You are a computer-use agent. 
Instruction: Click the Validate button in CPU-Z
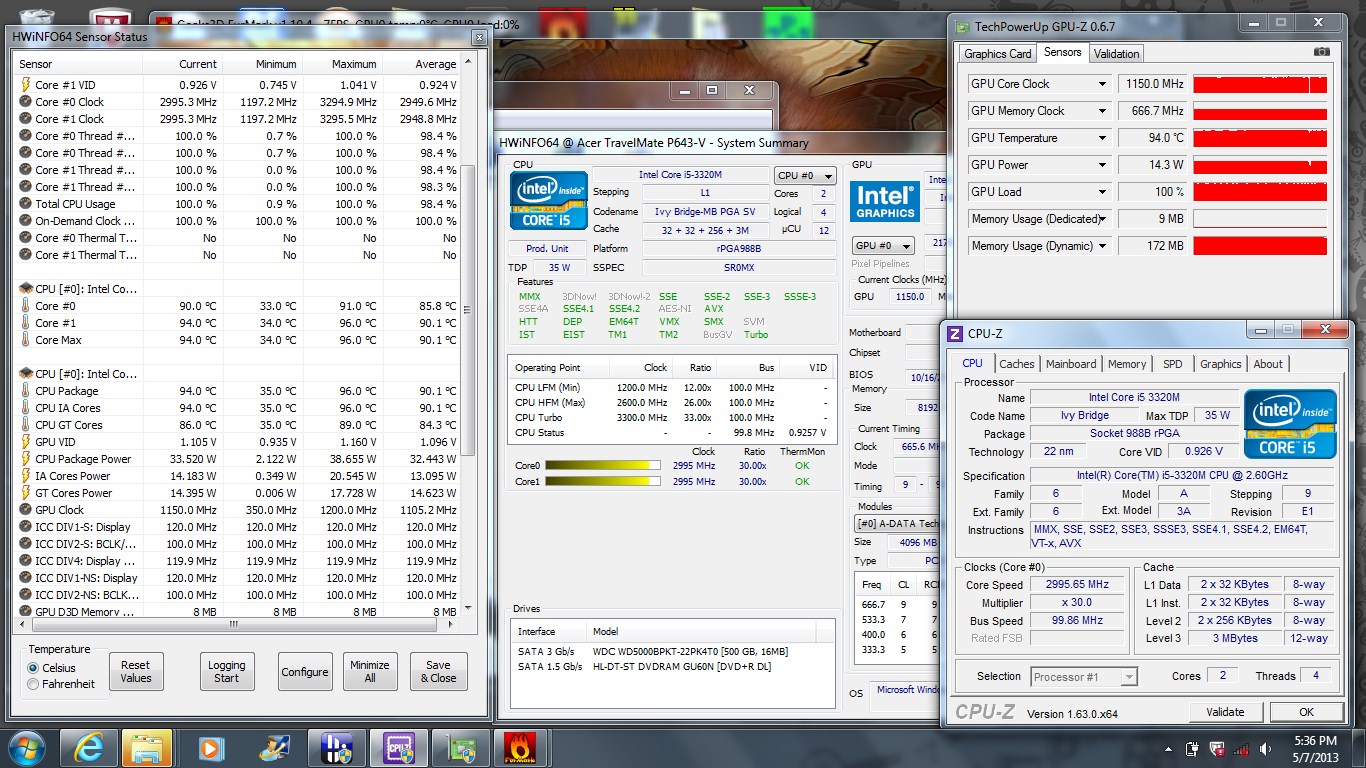1226,712
